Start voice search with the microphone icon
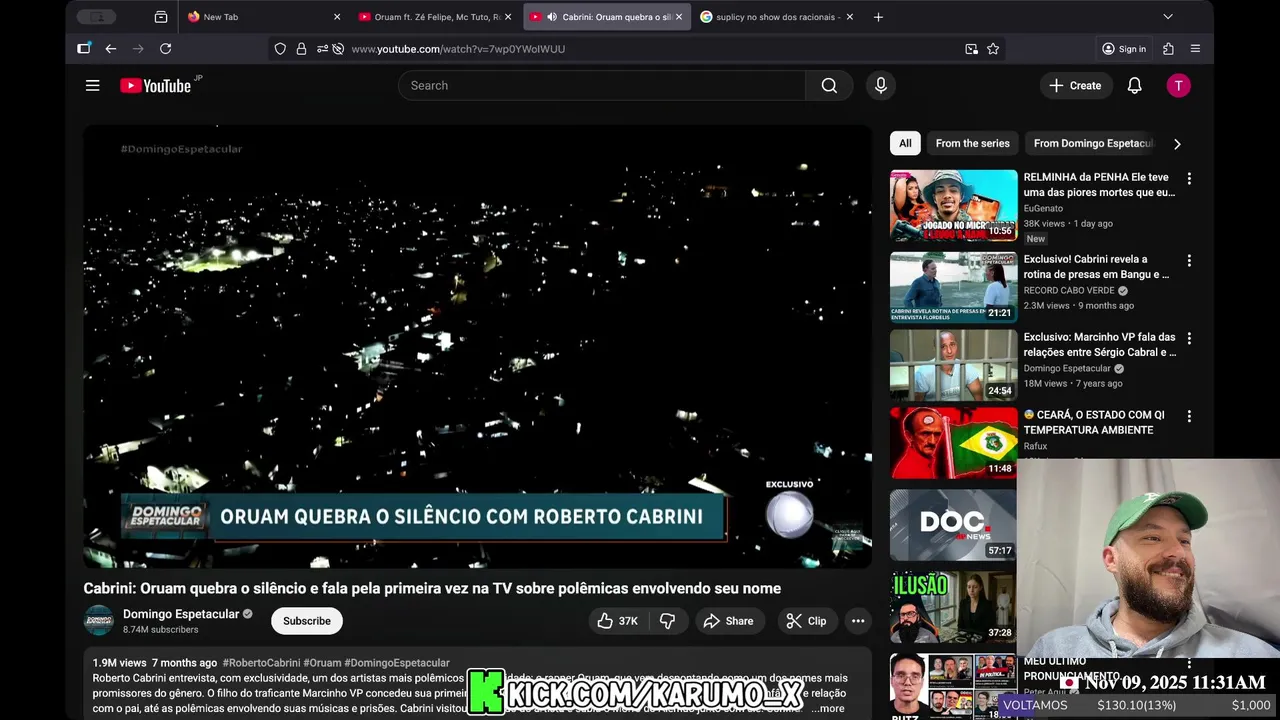The height and width of the screenshot is (720, 1280). point(881,86)
